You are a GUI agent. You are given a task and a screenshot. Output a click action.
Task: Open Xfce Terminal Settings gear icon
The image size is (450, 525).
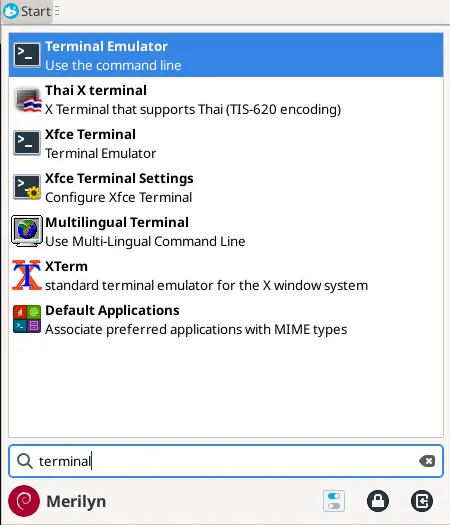27,187
